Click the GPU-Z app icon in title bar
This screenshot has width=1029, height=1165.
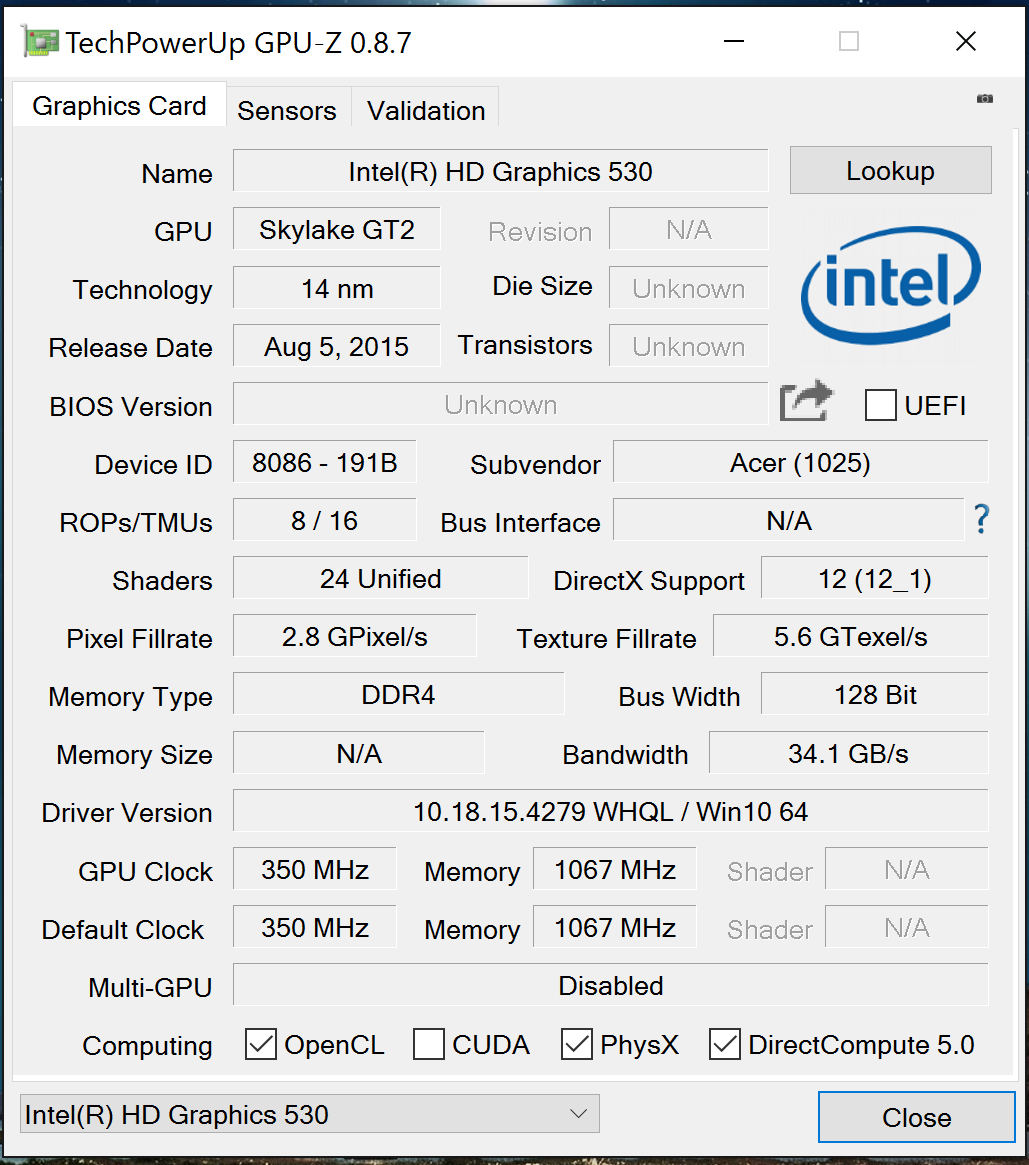click(40, 42)
